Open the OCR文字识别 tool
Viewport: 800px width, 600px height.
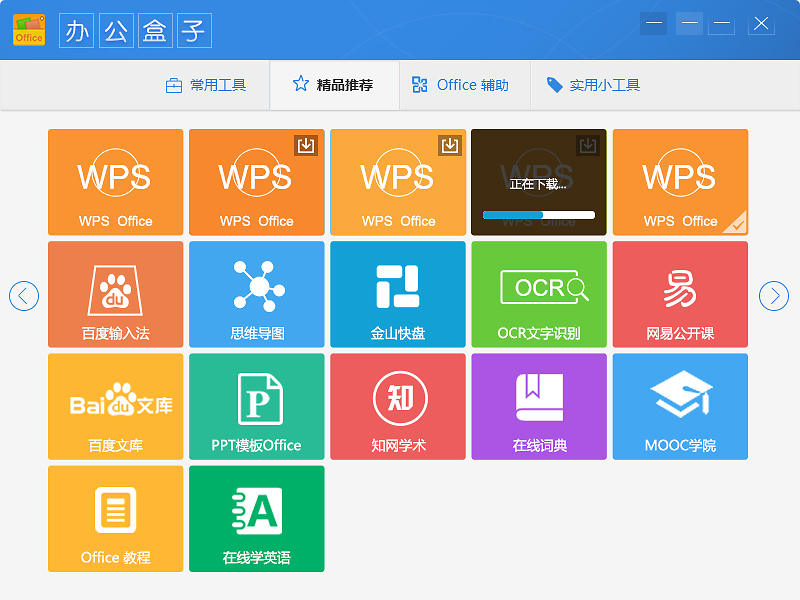539,294
